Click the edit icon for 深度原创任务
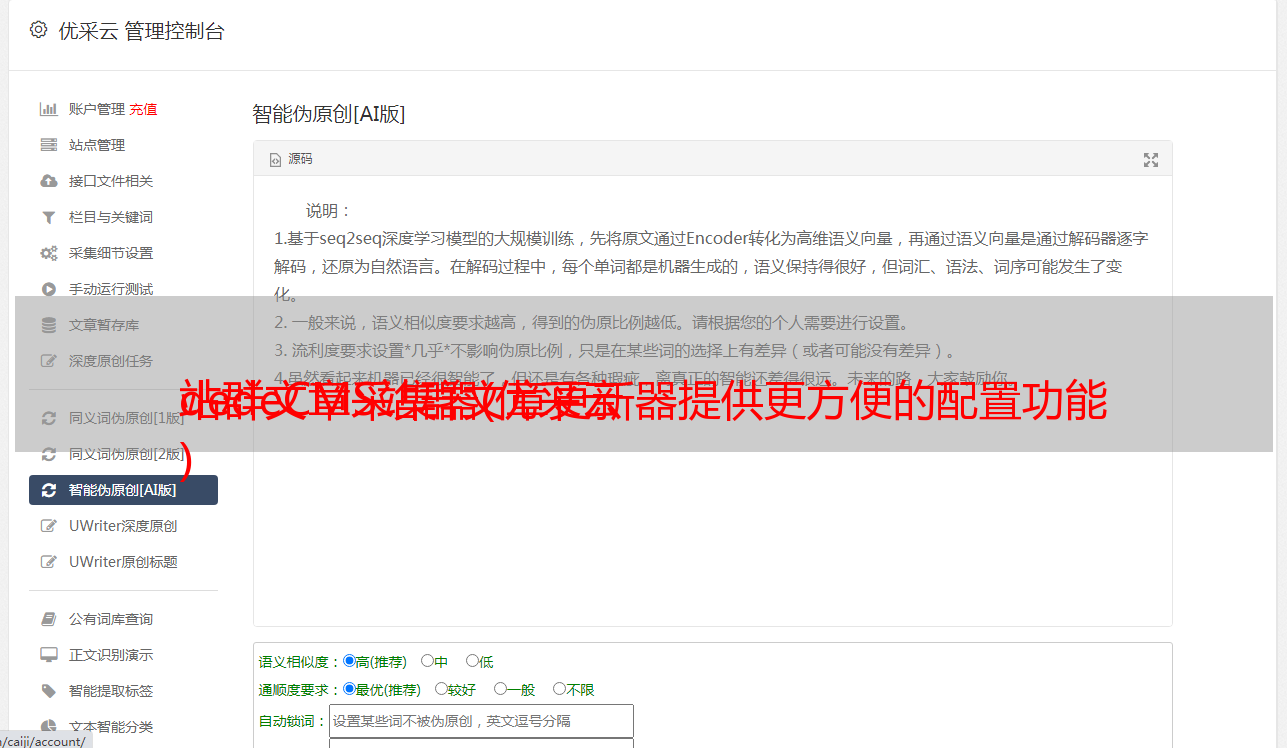Viewport: 1287px width, 748px height. [x=48, y=361]
